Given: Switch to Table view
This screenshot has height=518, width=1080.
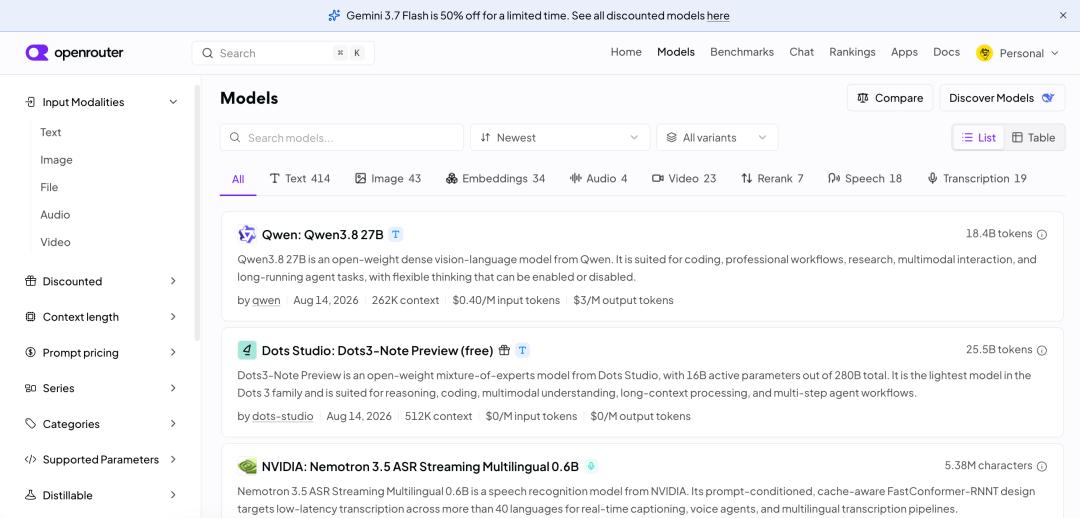Looking at the screenshot, I should [x=1033, y=137].
